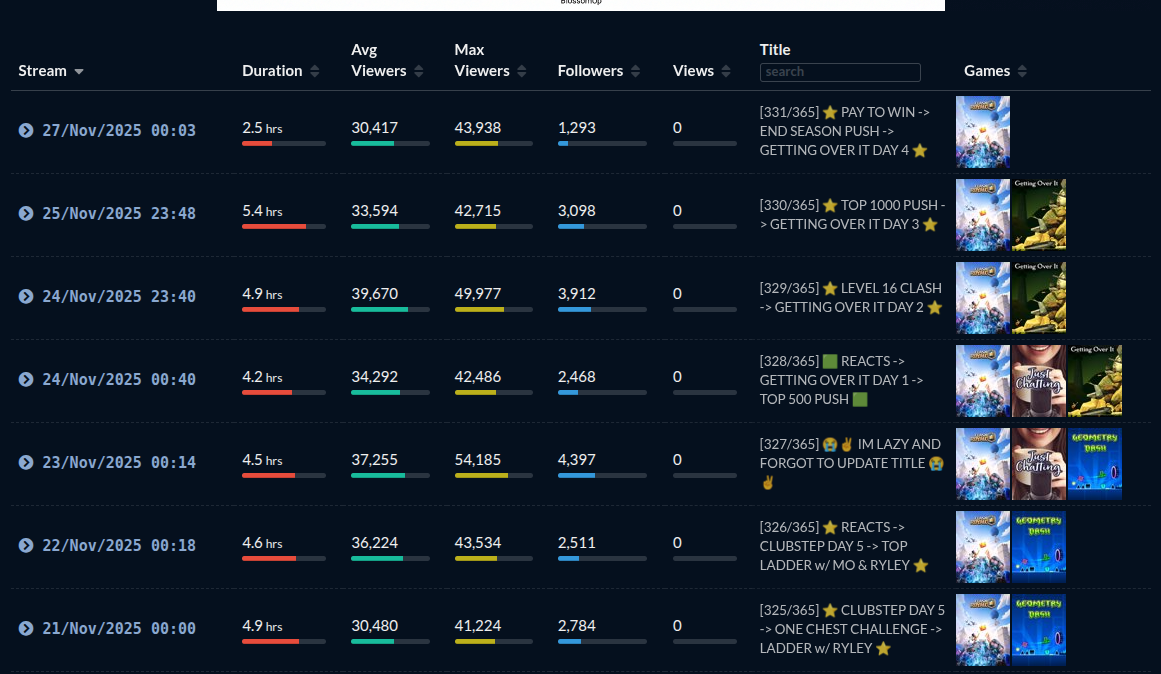Viewport: 1161px width, 674px height.
Task: Expand the 27/Nov/2025 00:03 stream row arrow
Action: point(26,131)
